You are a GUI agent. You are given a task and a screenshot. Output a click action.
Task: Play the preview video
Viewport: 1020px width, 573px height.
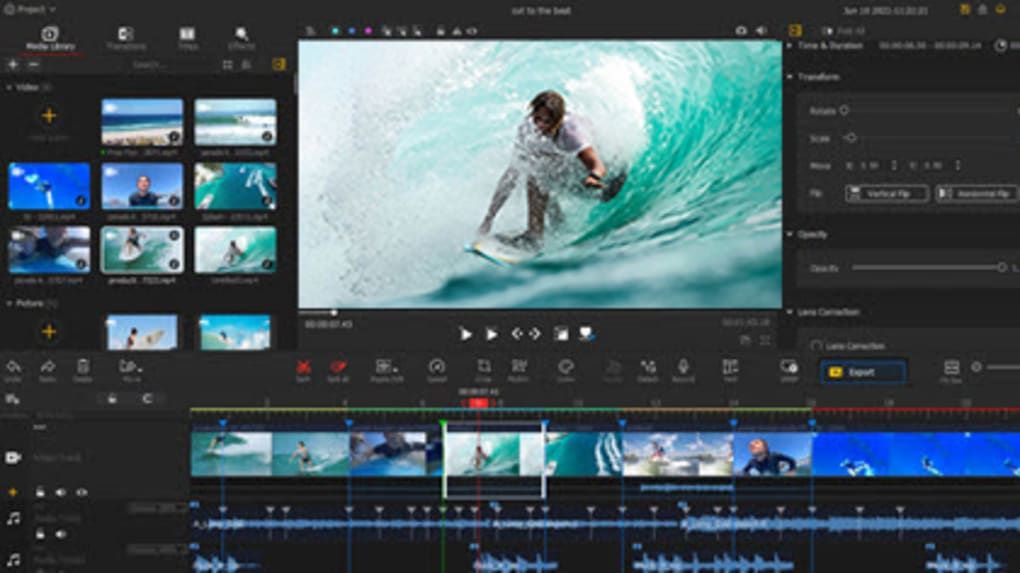(x=465, y=334)
